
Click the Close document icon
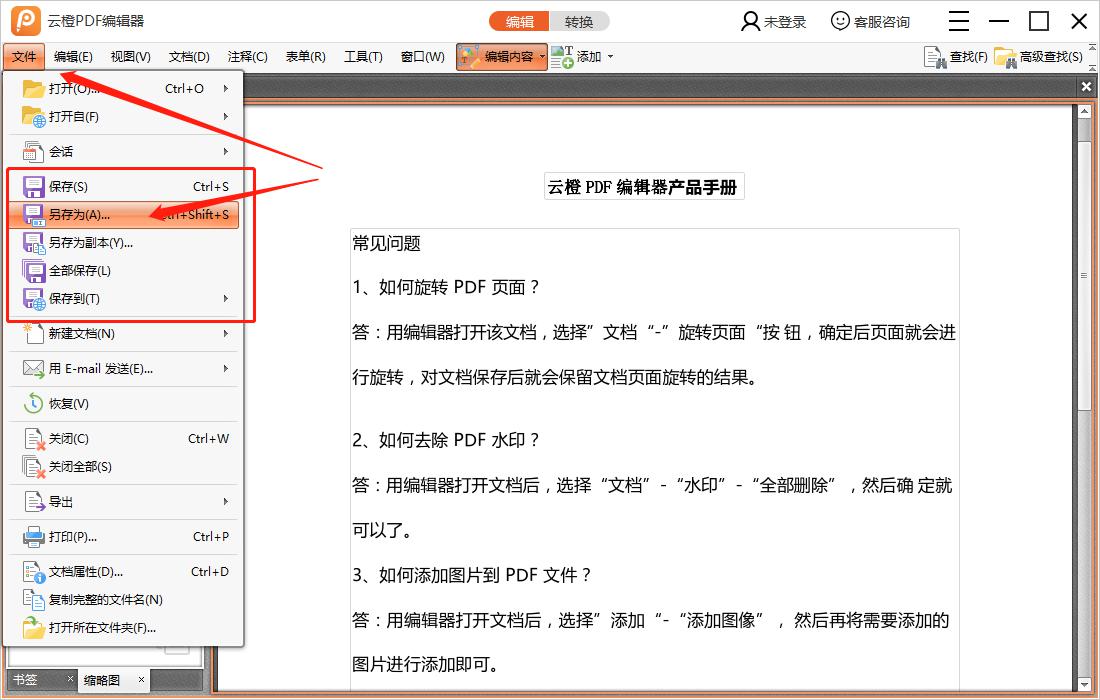(x=34, y=439)
